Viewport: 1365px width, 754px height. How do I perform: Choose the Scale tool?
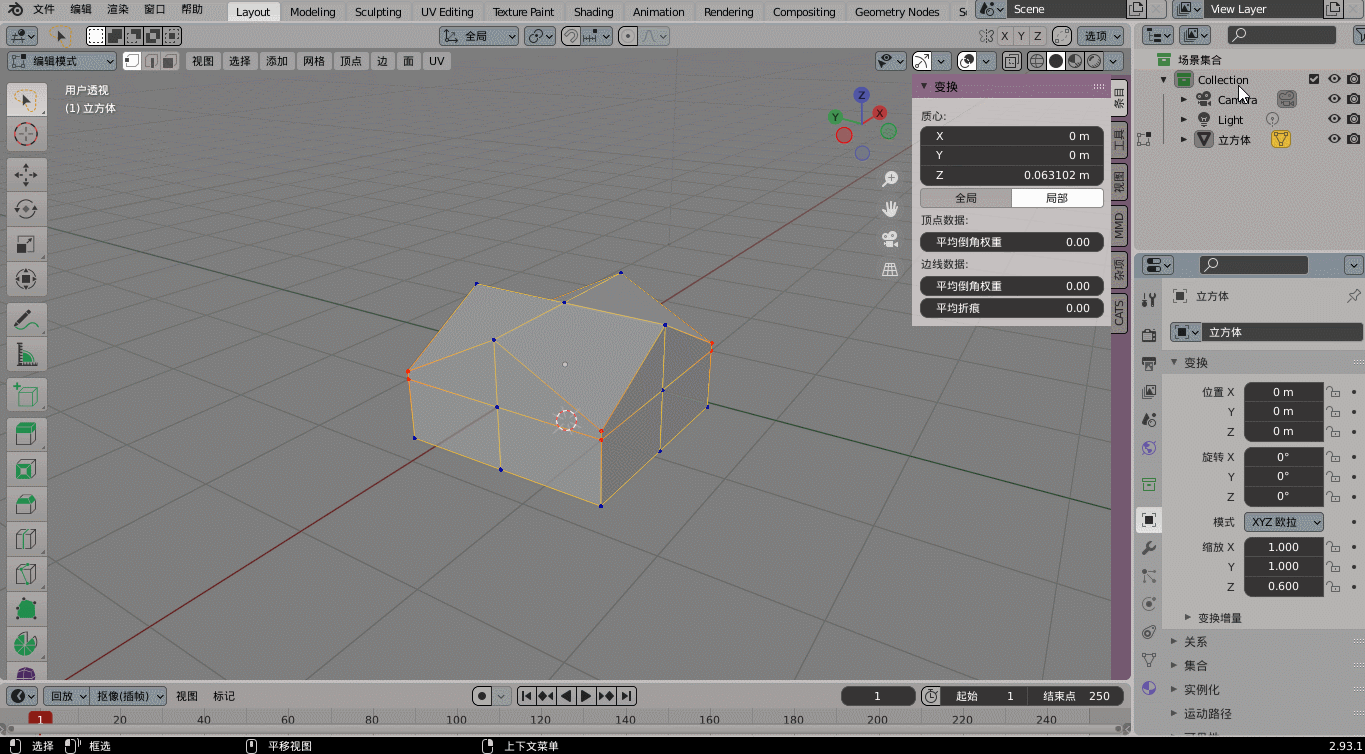27,244
